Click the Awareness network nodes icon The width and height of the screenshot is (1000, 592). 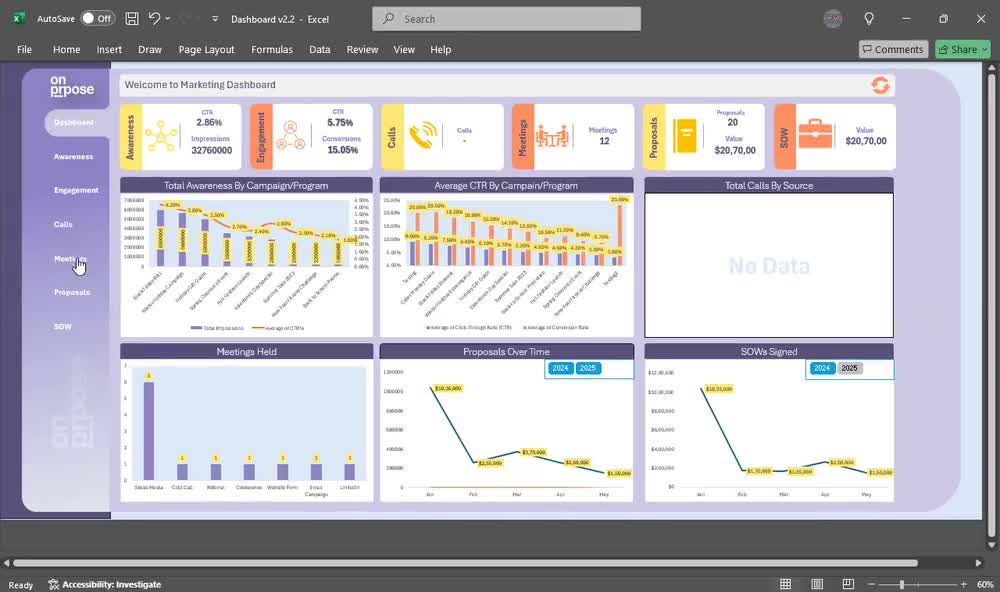pos(161,136)
